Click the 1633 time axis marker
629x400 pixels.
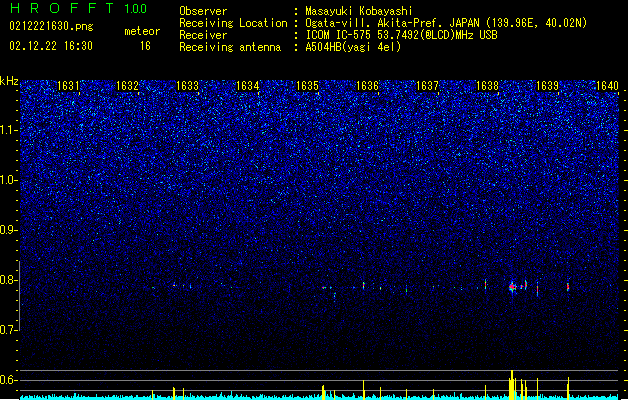click(187, 86)
